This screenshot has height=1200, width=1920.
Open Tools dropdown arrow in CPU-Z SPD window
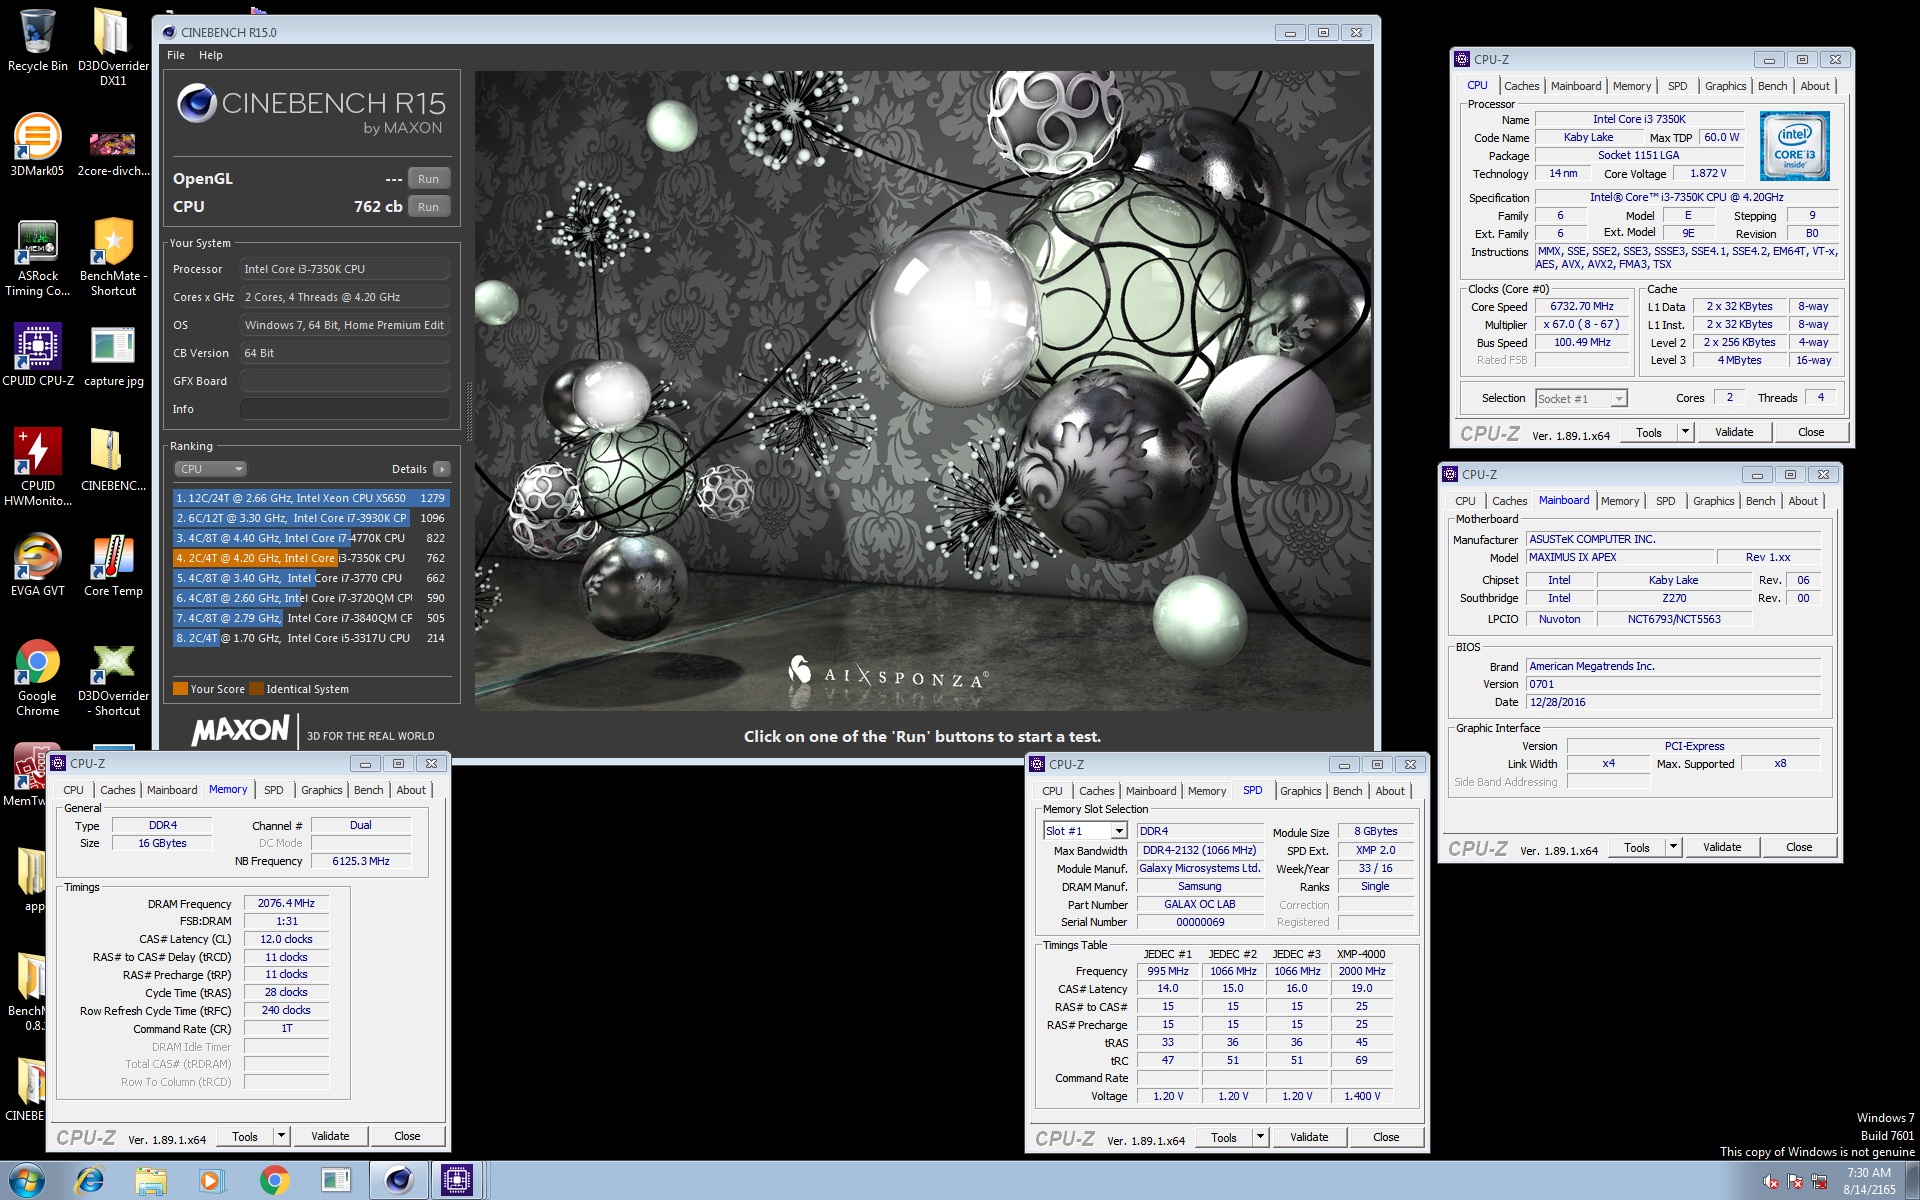tap(1260, 1137)
